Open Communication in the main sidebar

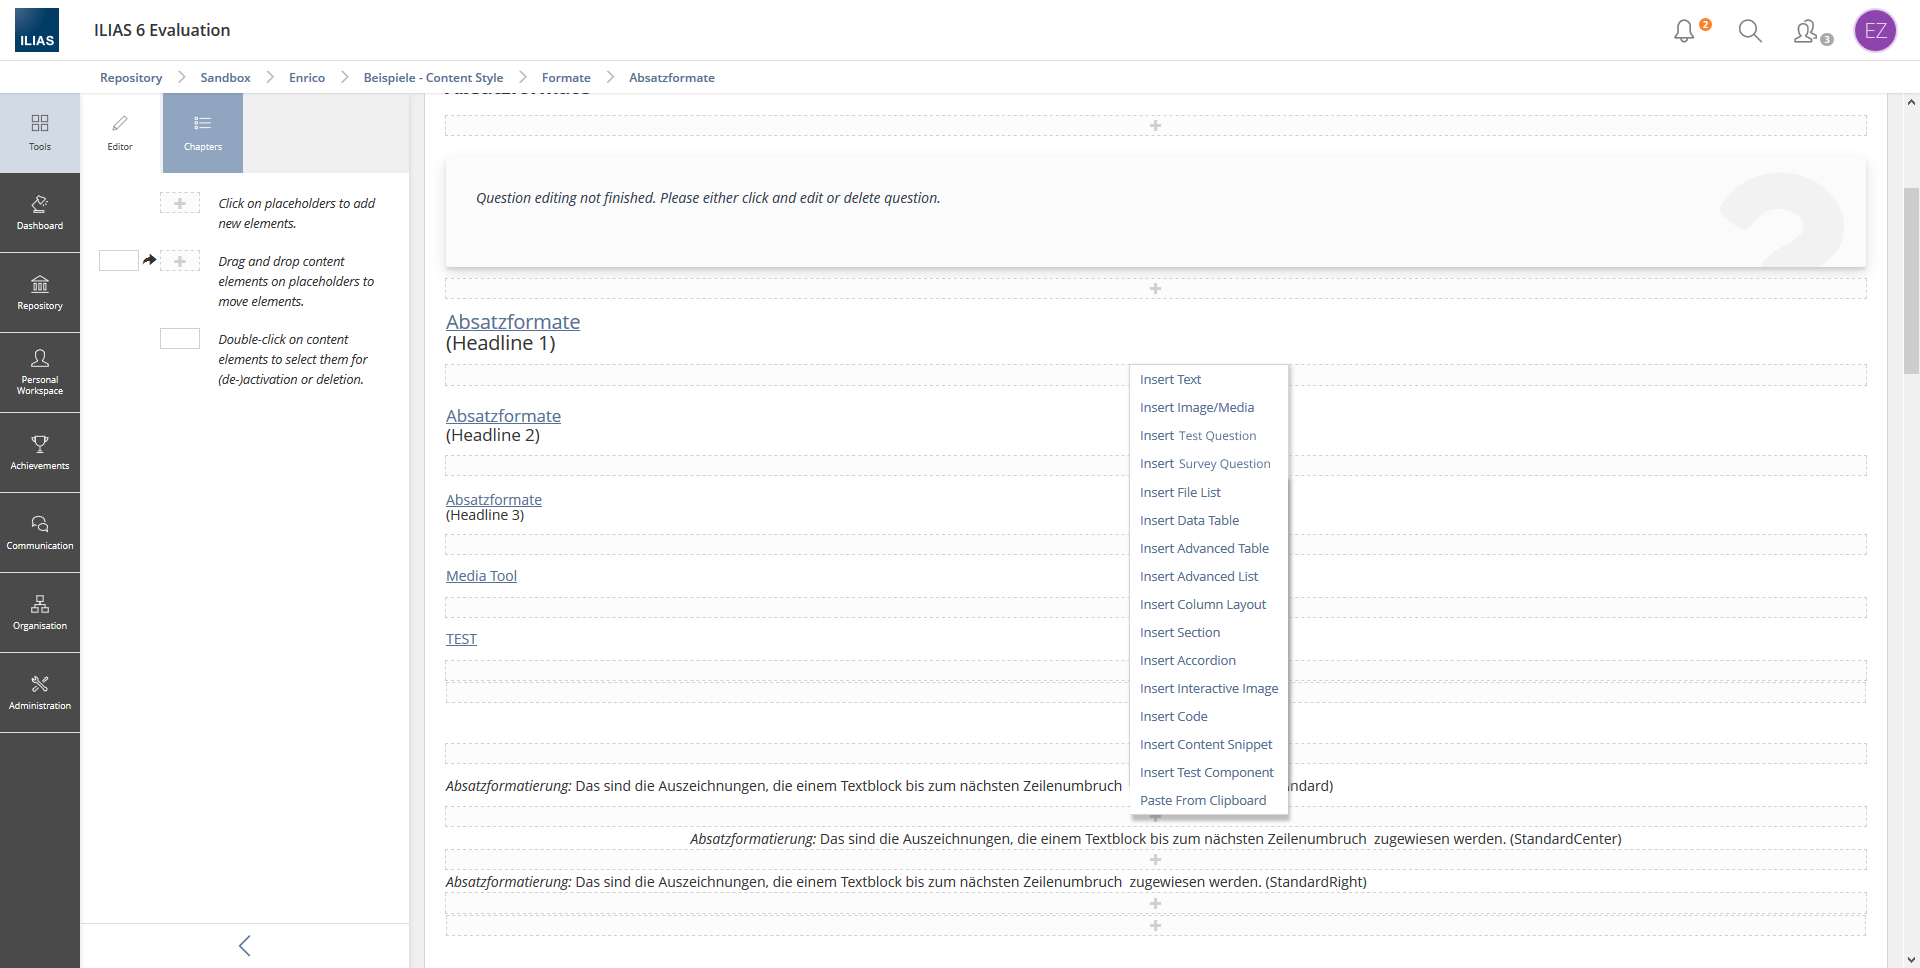click(x=40, y=533)
